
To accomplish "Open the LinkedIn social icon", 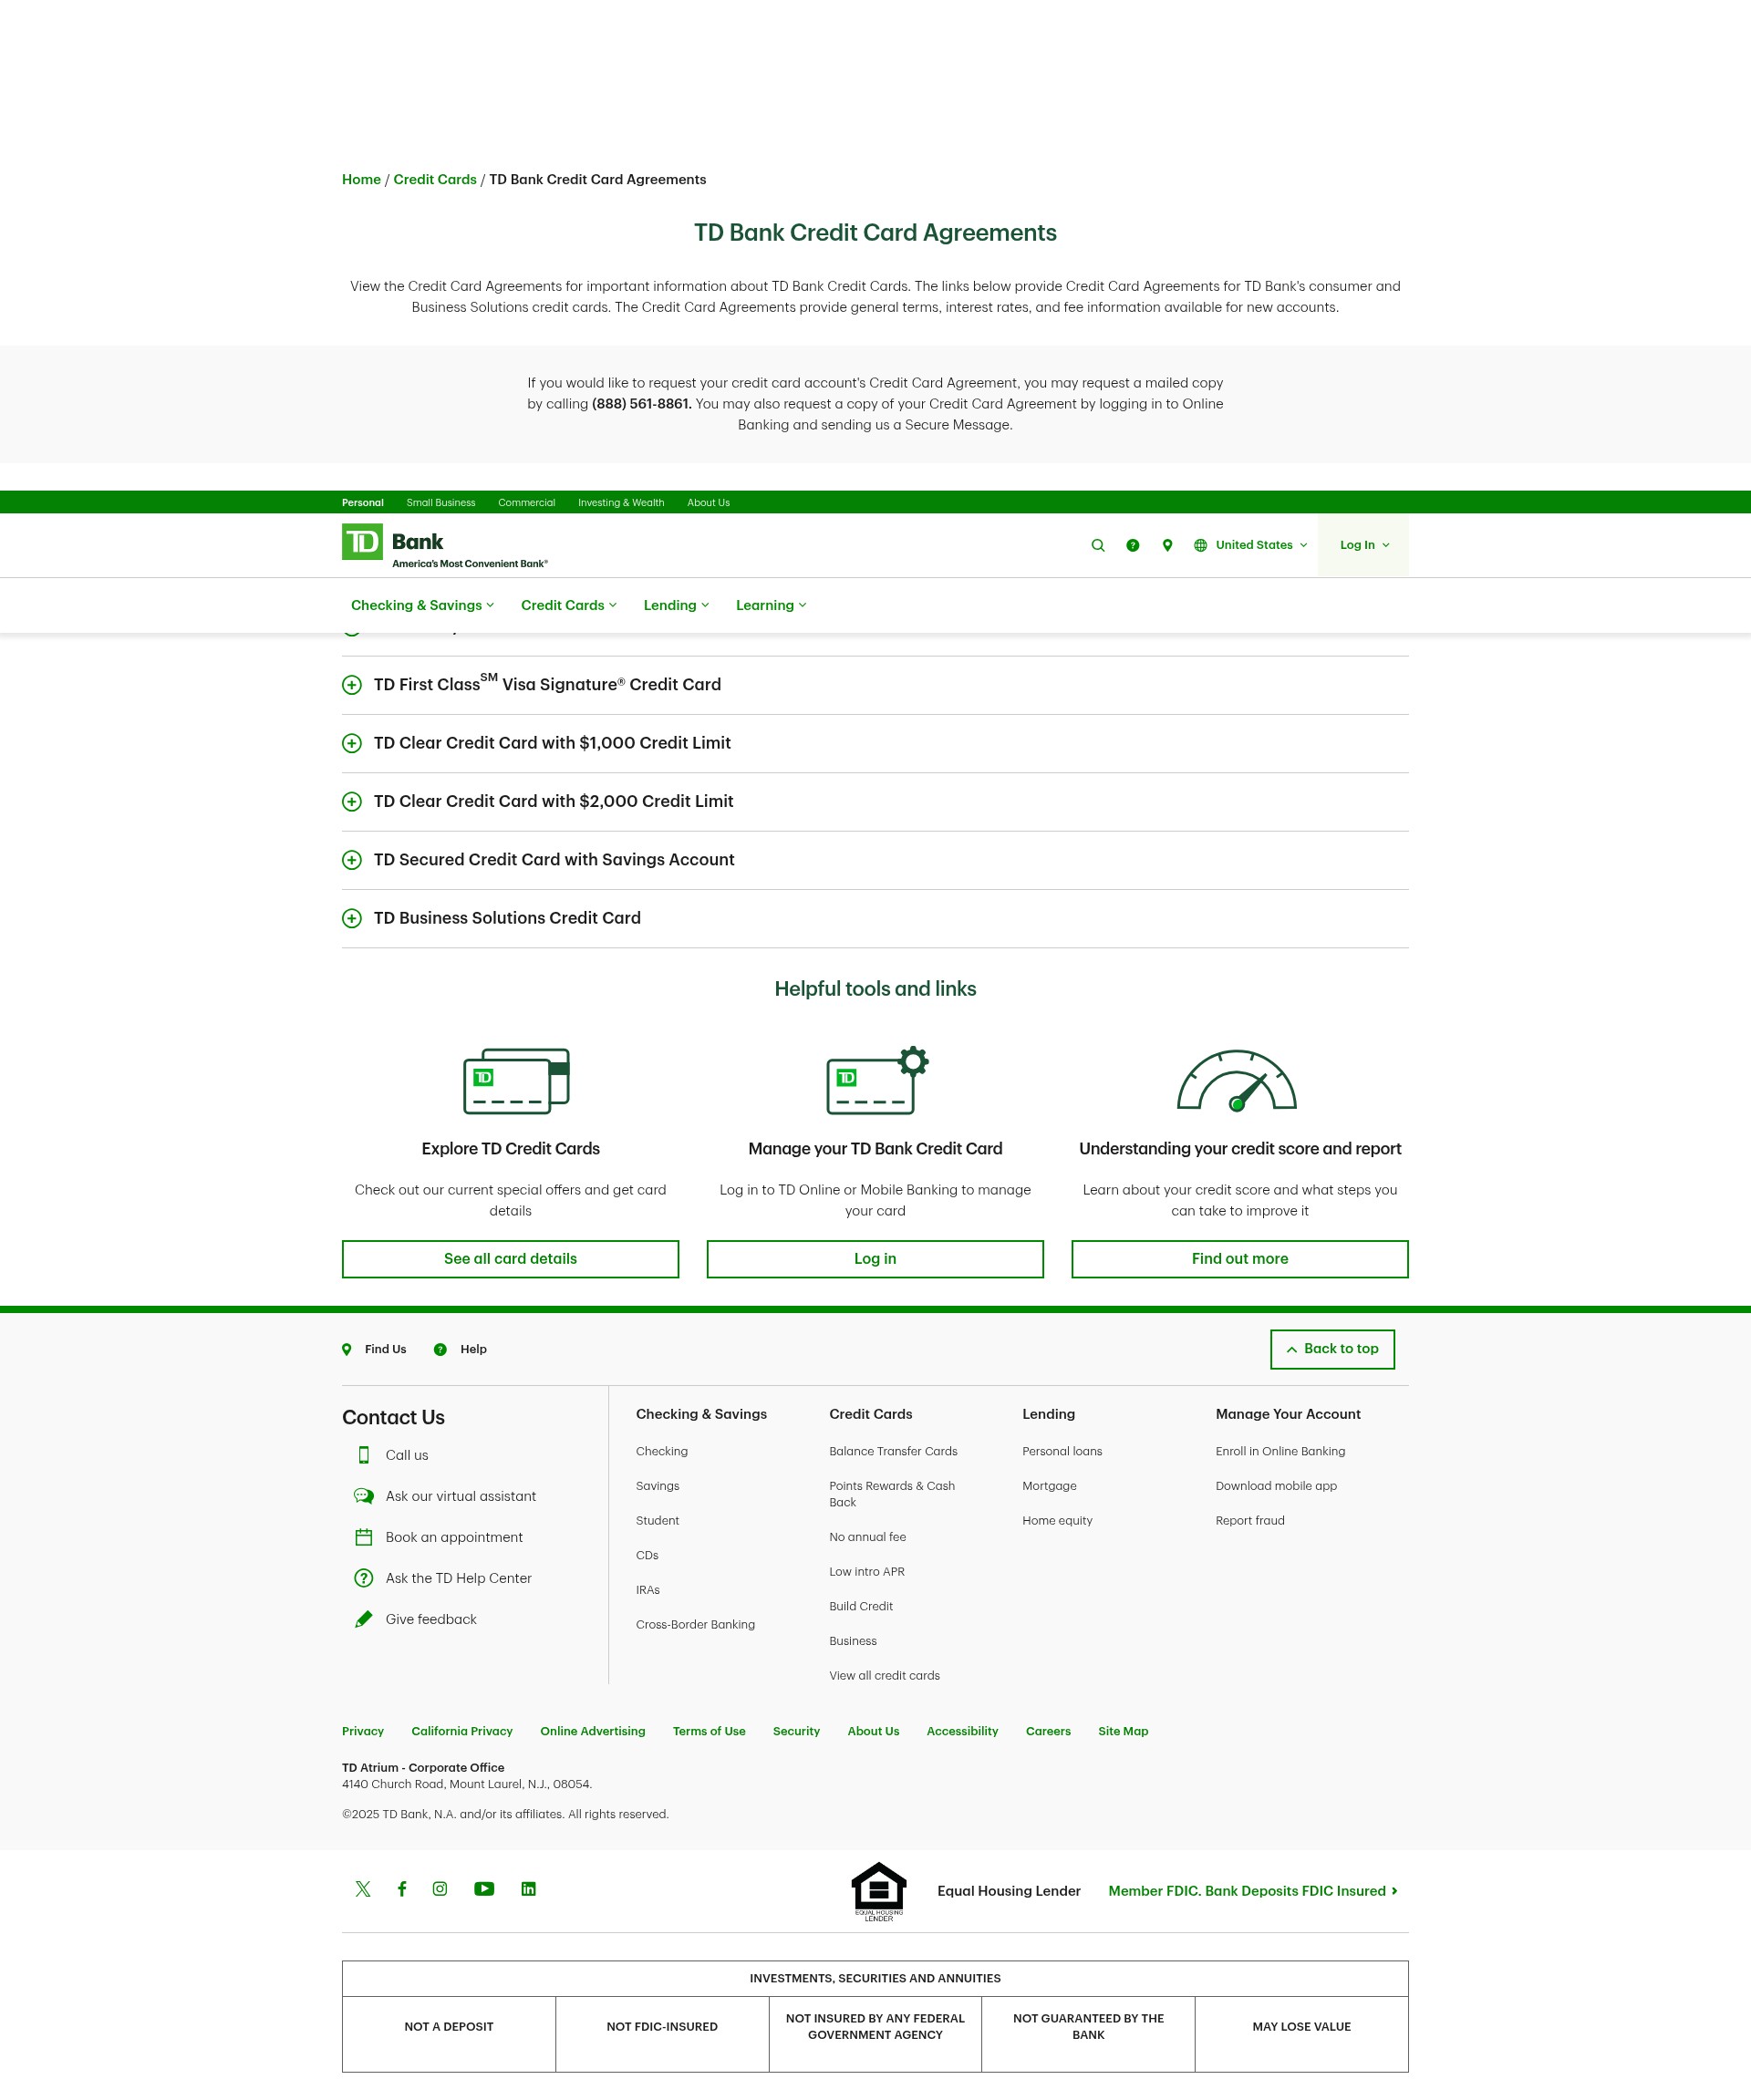I will (529, 1889).
